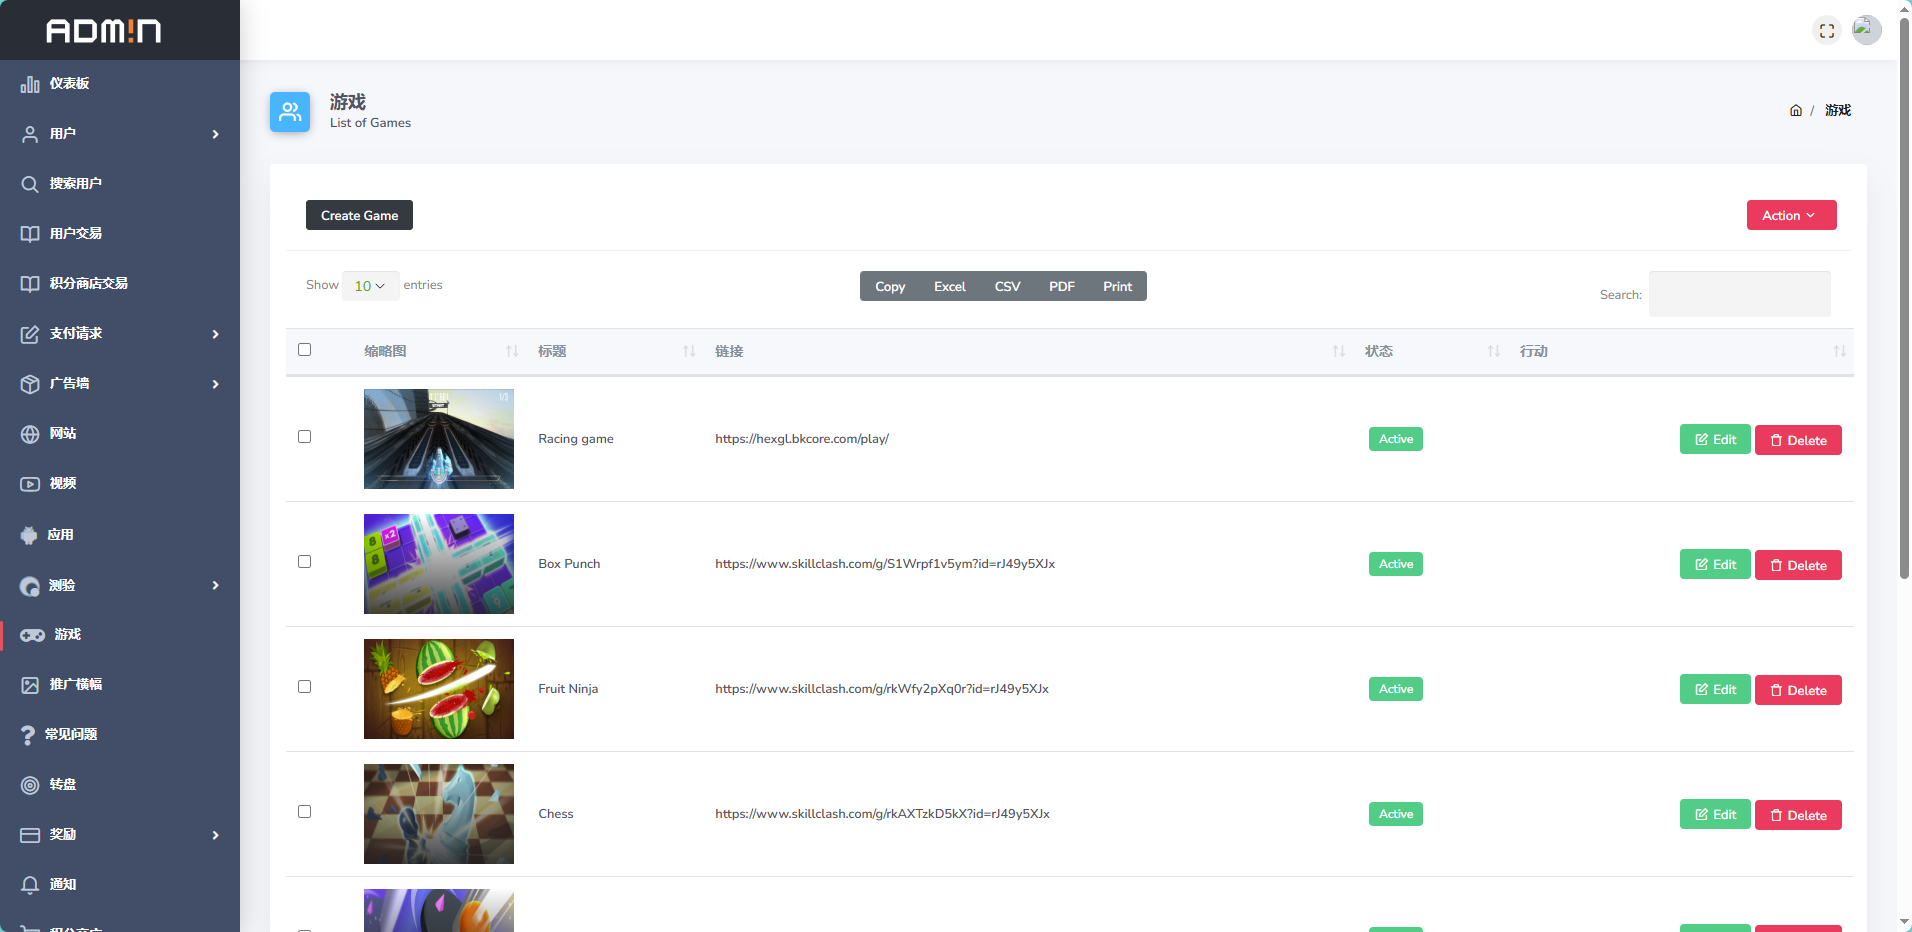This screenshot has height=932, width=1912.
Task: Tick the select-all checkbox in table header
Action: [305, 350]
